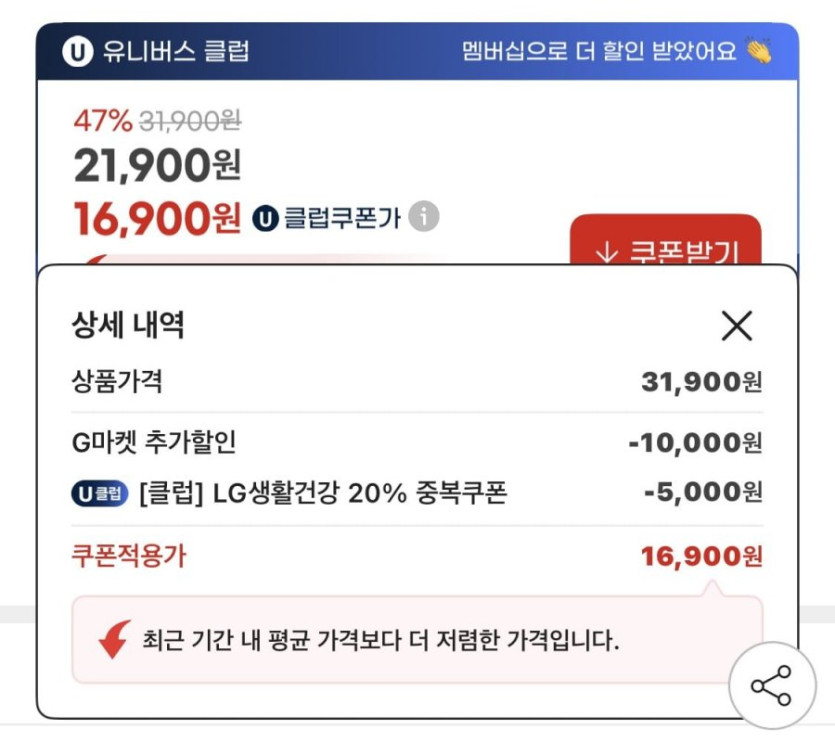Click the 쿠폰적용가 total row
The height and width of the screenshot is (742, 835).
(128, 556)
